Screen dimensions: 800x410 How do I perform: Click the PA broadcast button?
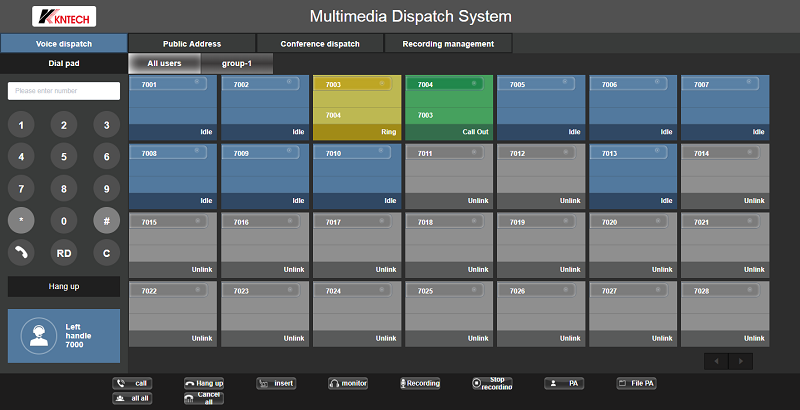[564, 383]
